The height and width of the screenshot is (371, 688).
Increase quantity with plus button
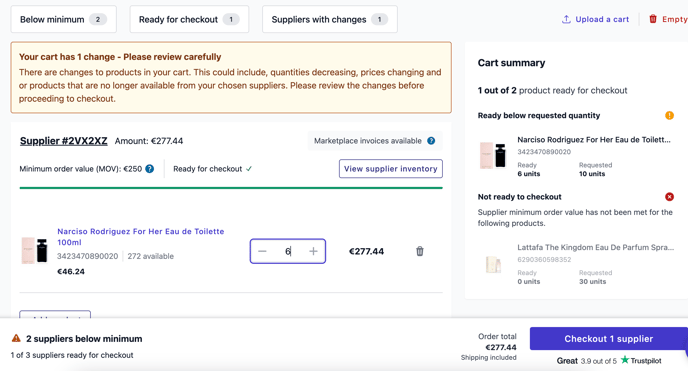(x=313, y=251)
